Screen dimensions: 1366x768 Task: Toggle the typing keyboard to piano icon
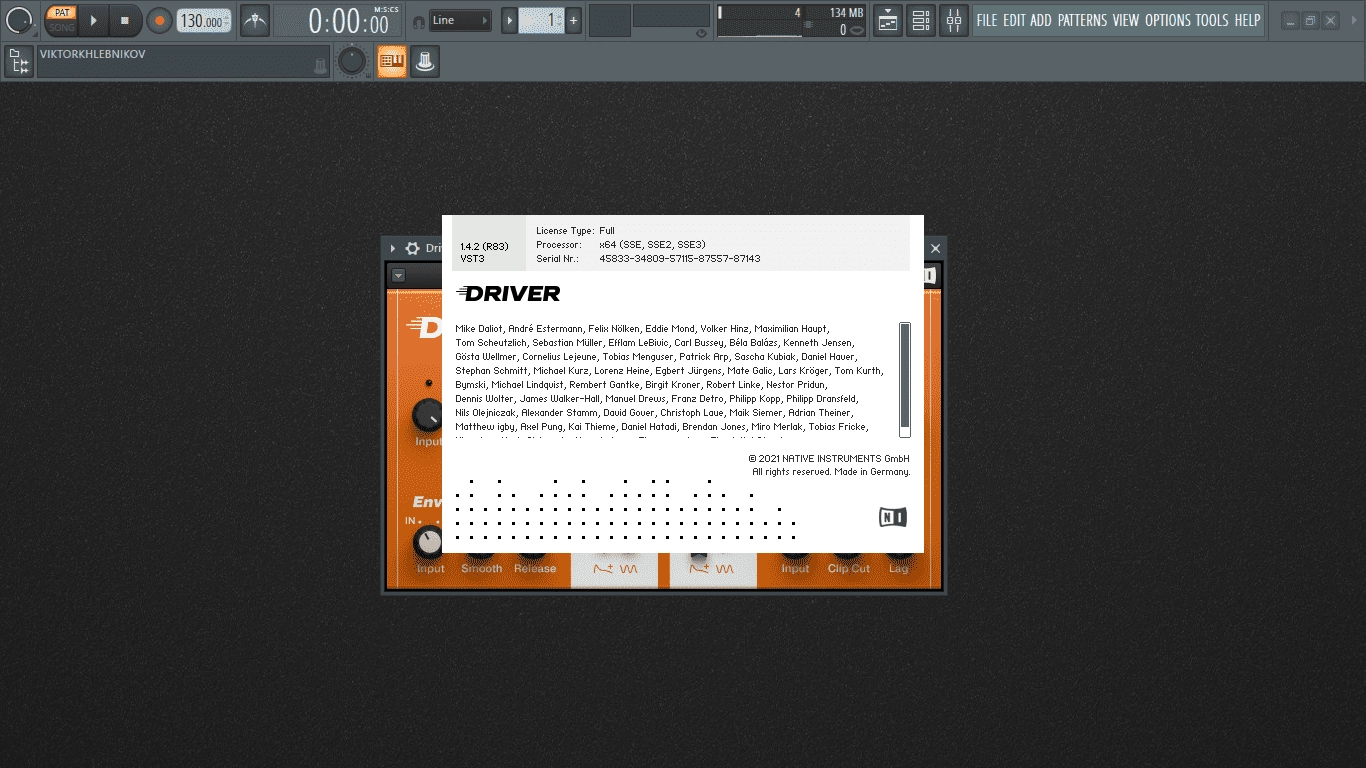click(x=392, y=62)
